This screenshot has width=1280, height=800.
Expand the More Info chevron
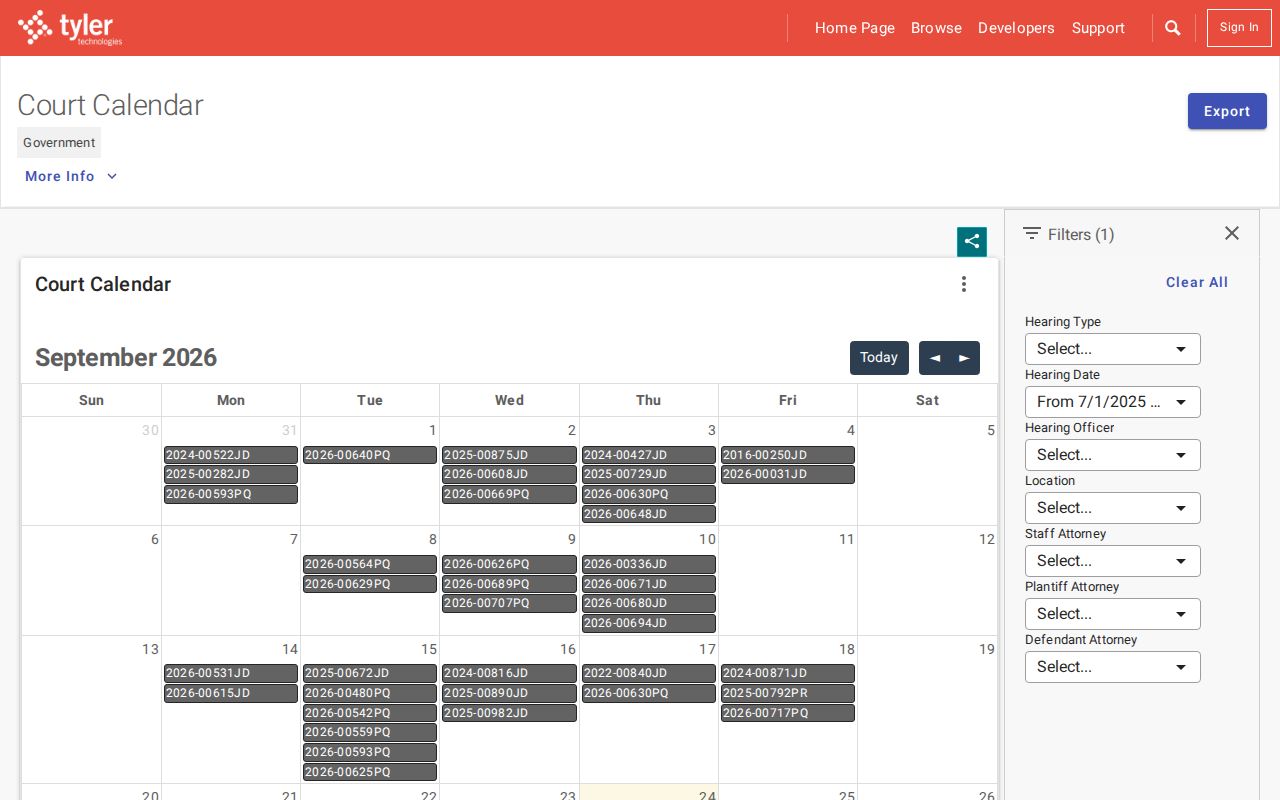(x=112, y=176)
